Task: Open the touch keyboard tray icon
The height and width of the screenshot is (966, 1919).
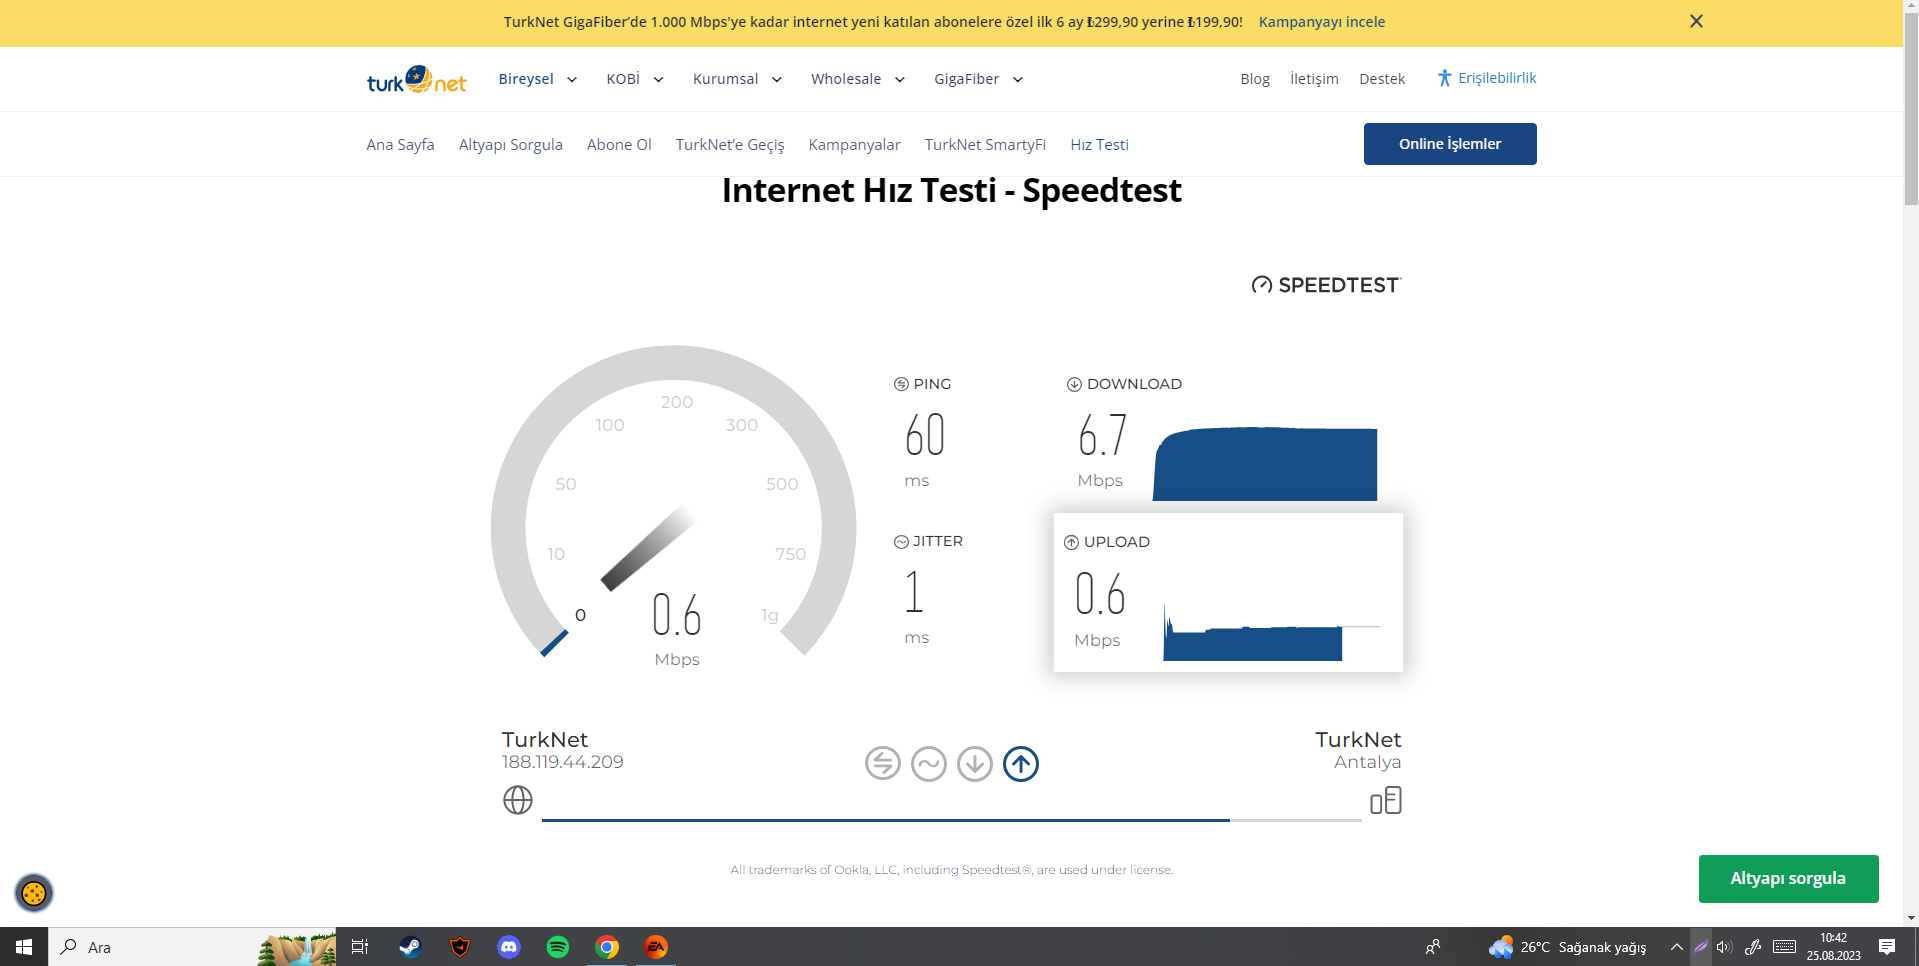Action: 1785,947
